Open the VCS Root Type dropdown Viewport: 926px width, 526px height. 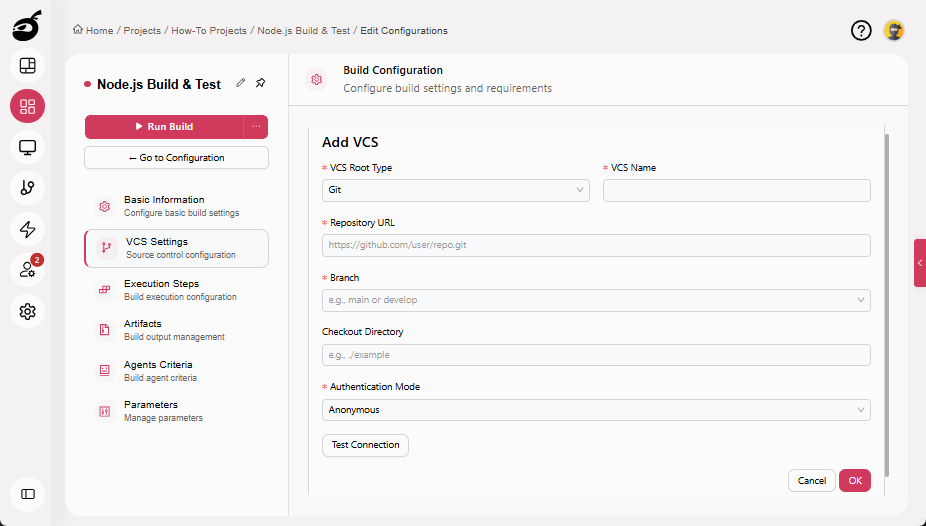click(455, 190)
